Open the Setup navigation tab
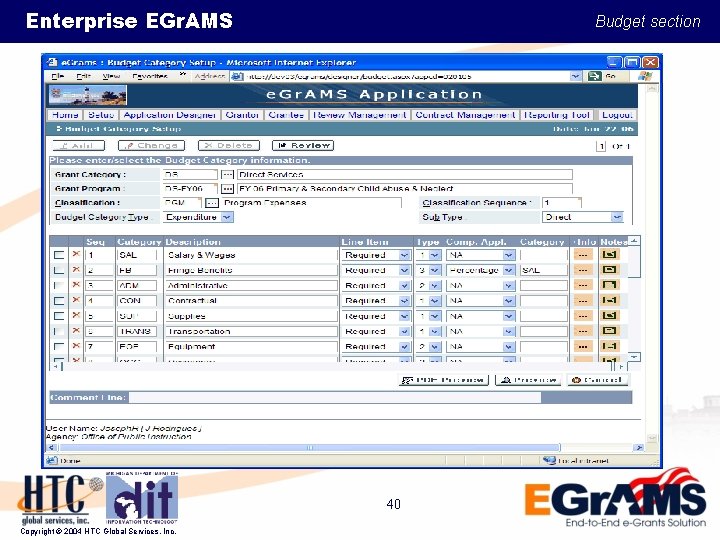 tap(101, 115)
